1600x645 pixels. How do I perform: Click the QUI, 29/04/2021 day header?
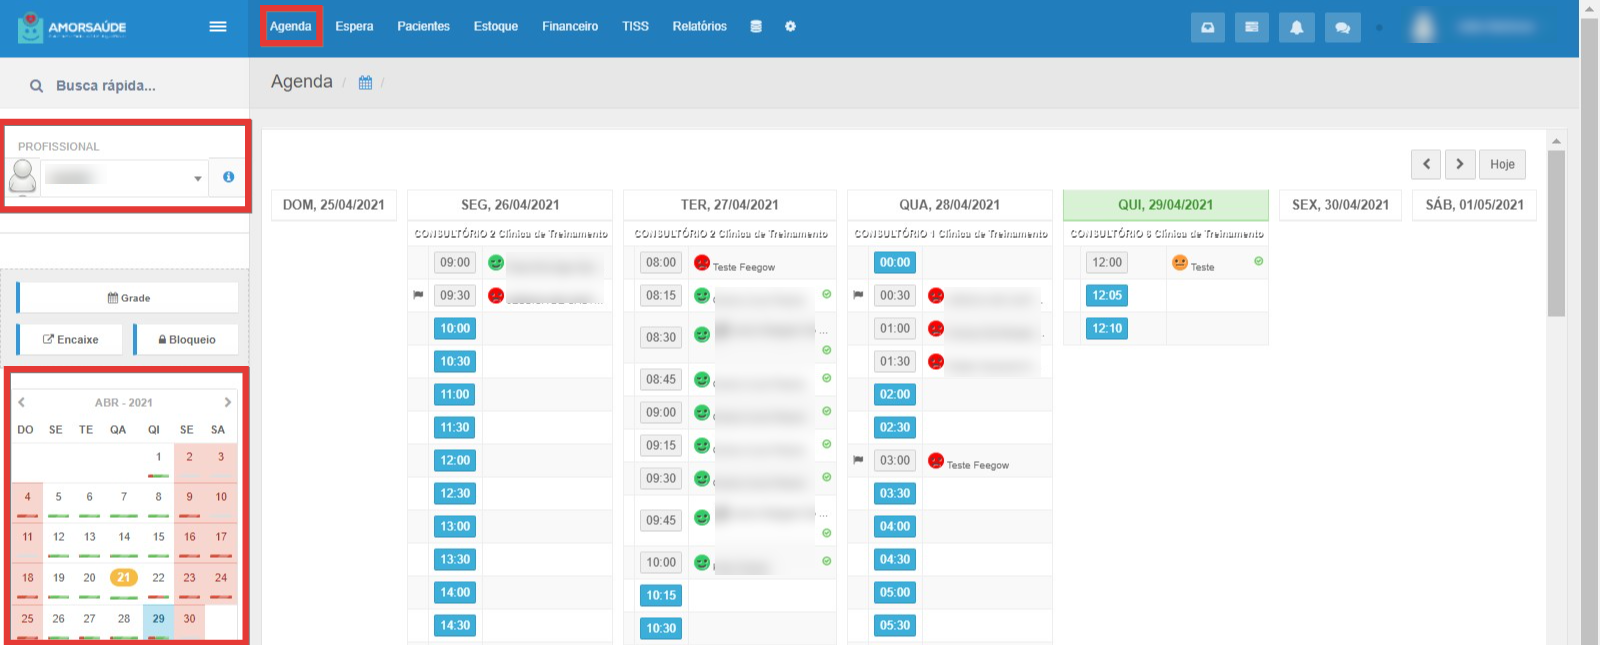[x=1165, y=205]
